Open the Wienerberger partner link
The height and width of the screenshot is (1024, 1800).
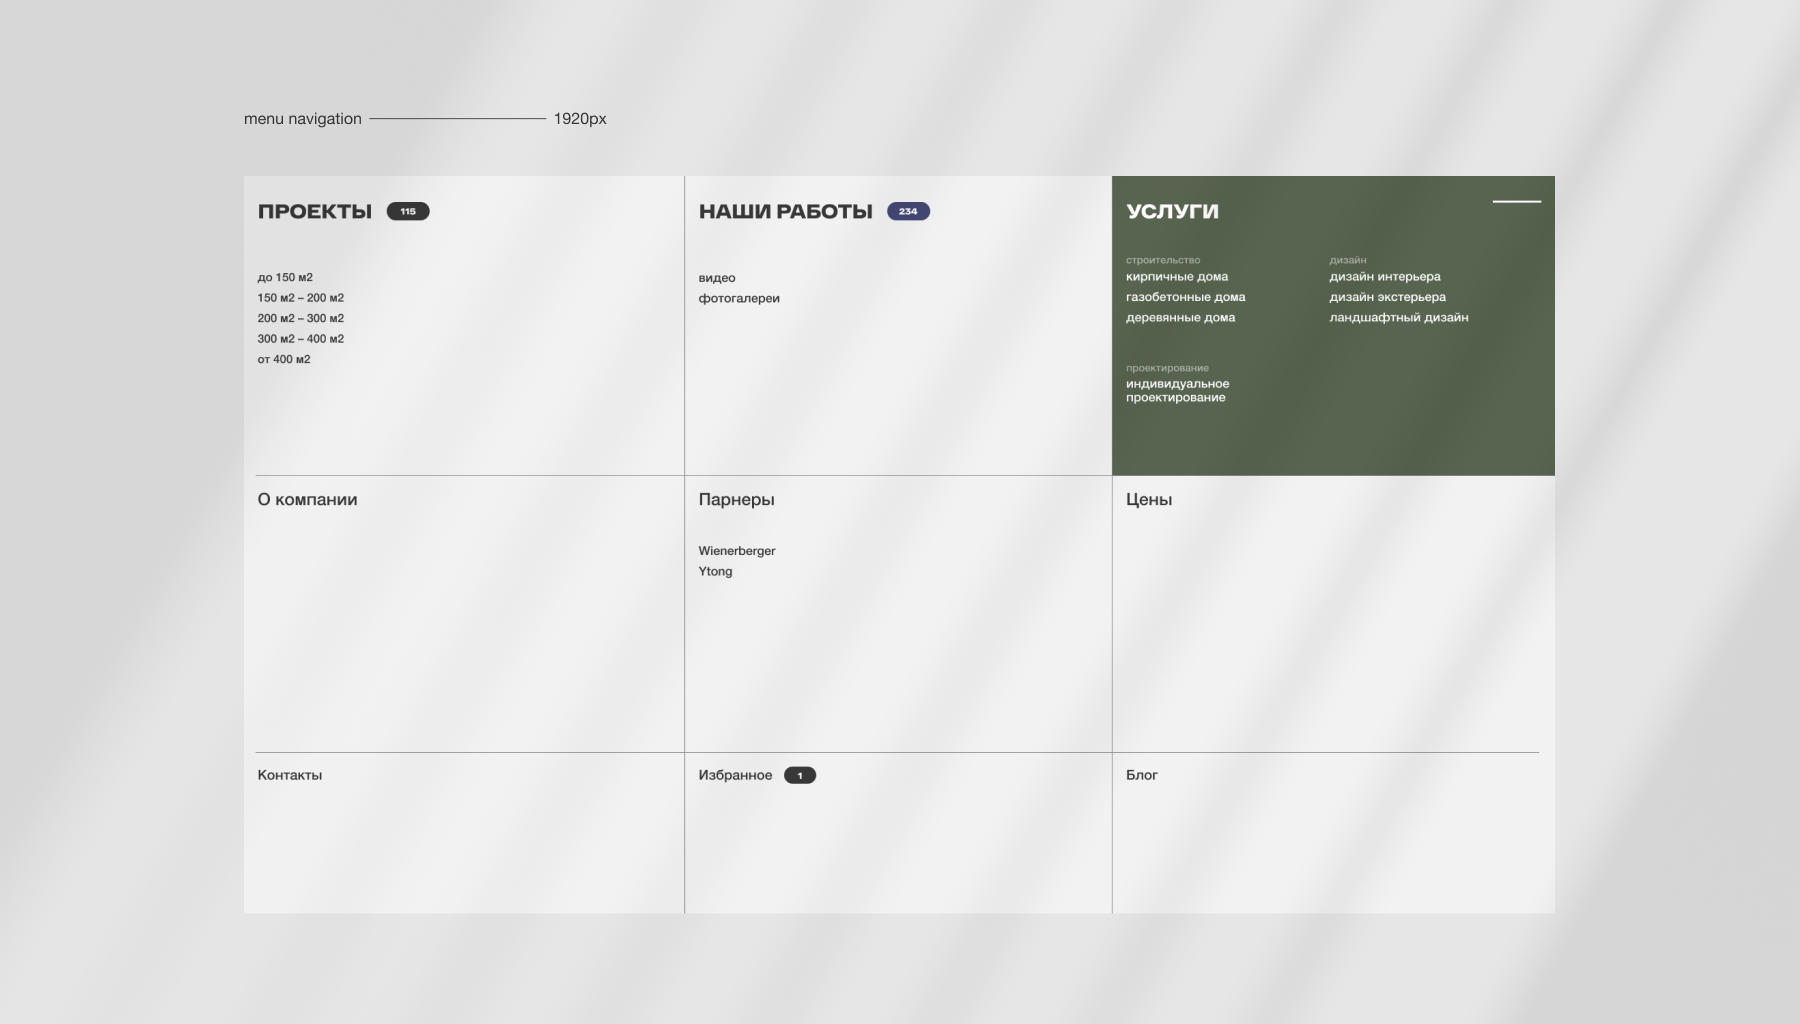(x=737, y=551)
